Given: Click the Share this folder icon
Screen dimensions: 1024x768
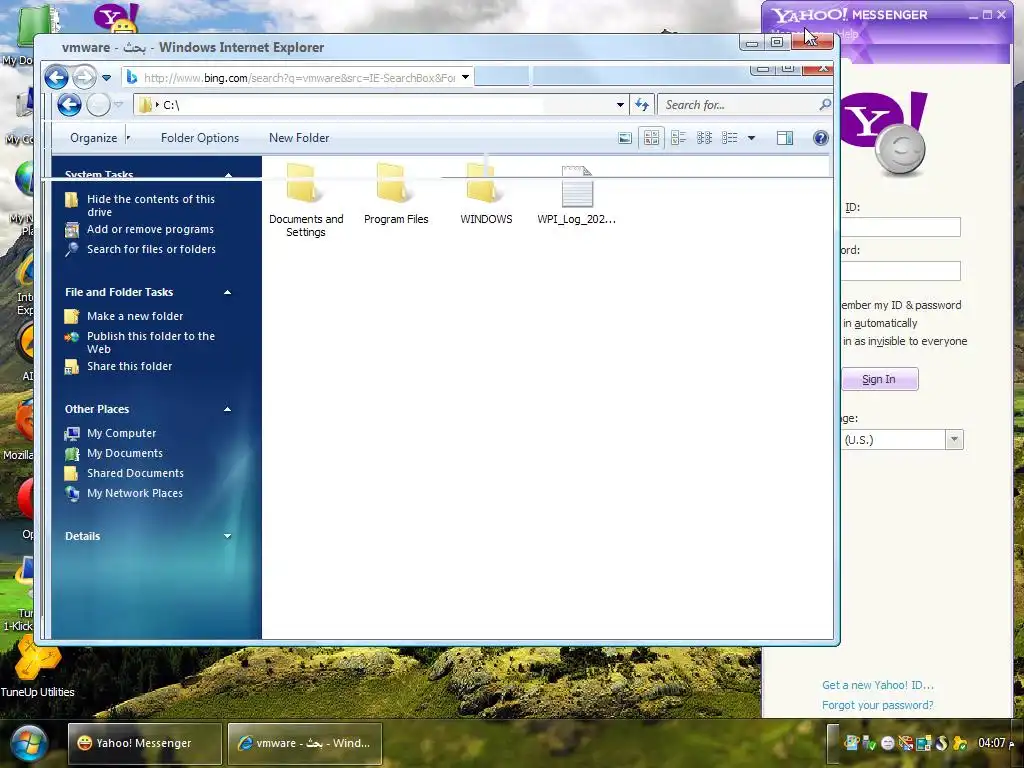Looking at the screenshot, I should pyautogui.click(x=72, y=367).
